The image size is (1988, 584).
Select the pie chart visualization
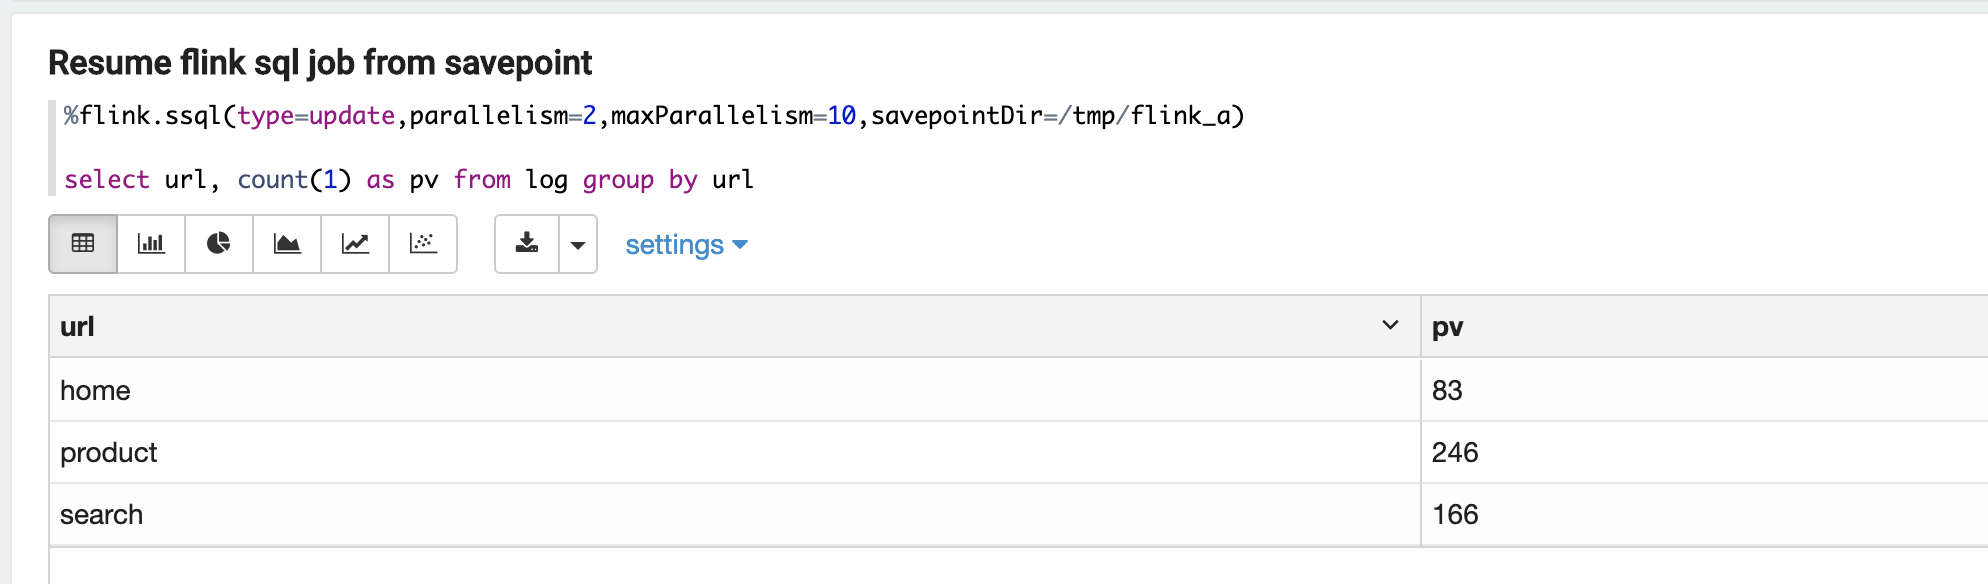219,244
